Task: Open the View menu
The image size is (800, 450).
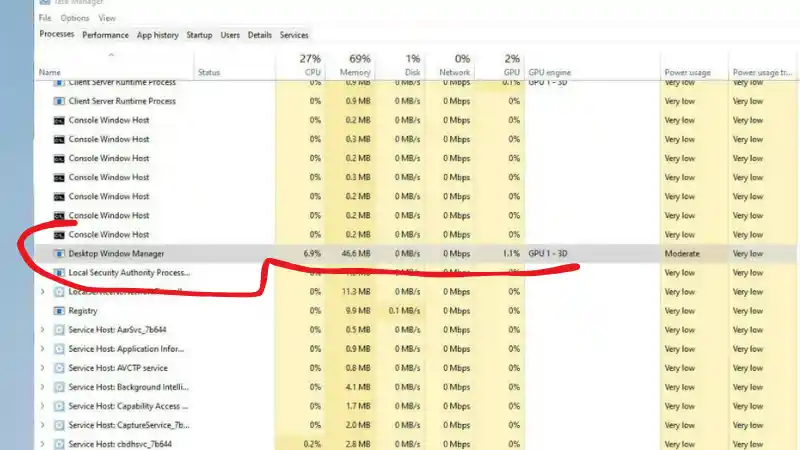Action: point(107,18)
